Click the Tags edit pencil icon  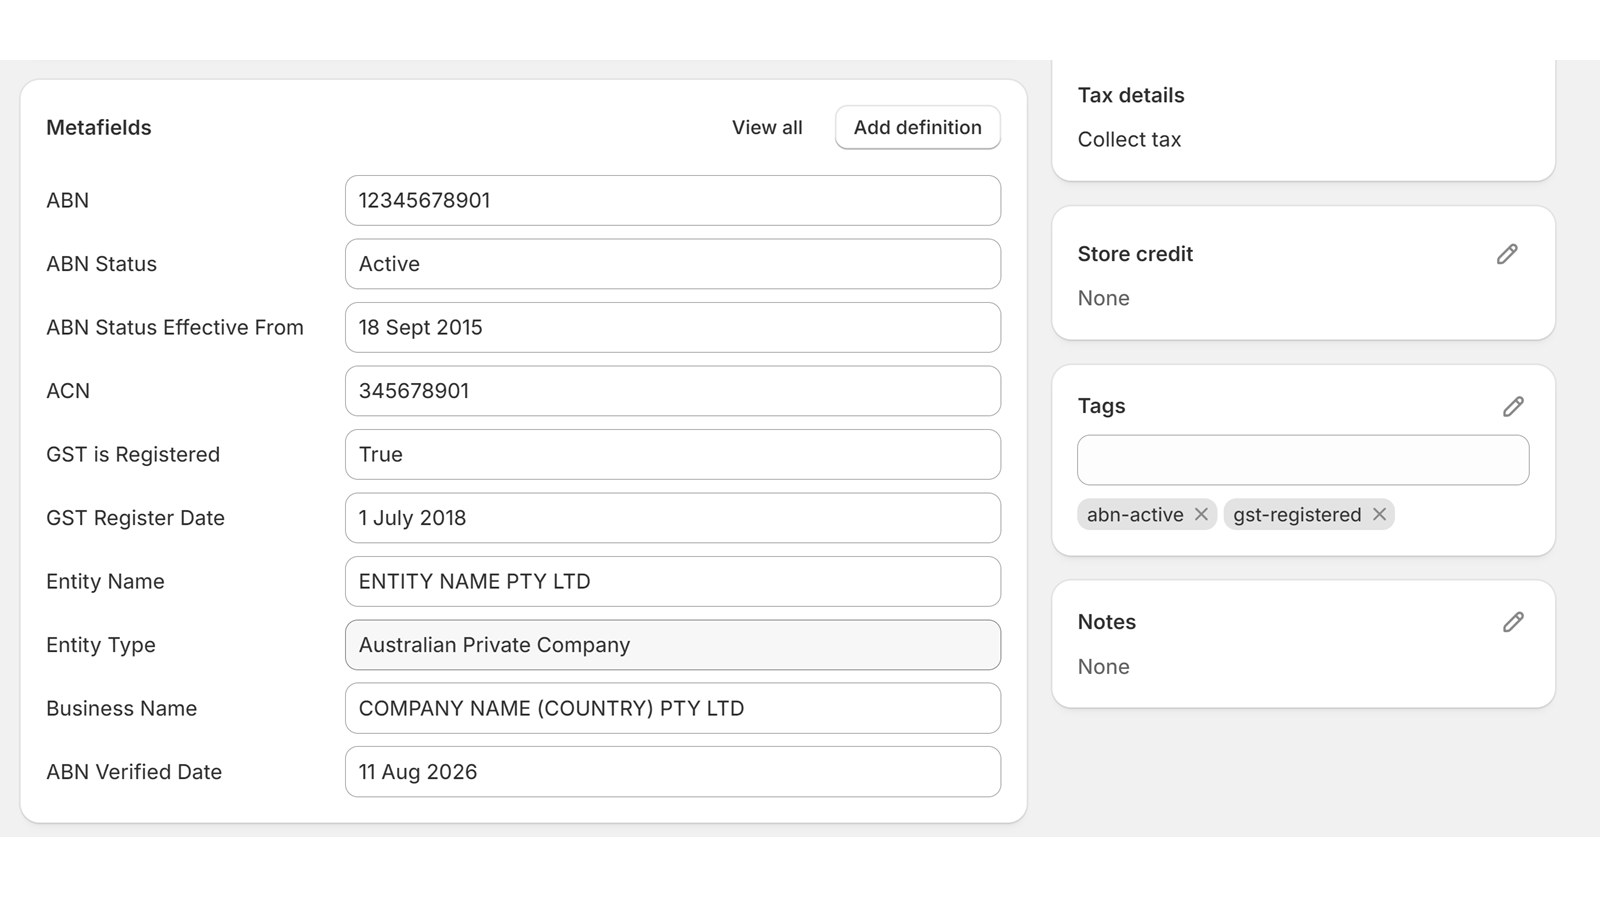pyautogui.click(x=1513, y=406)
